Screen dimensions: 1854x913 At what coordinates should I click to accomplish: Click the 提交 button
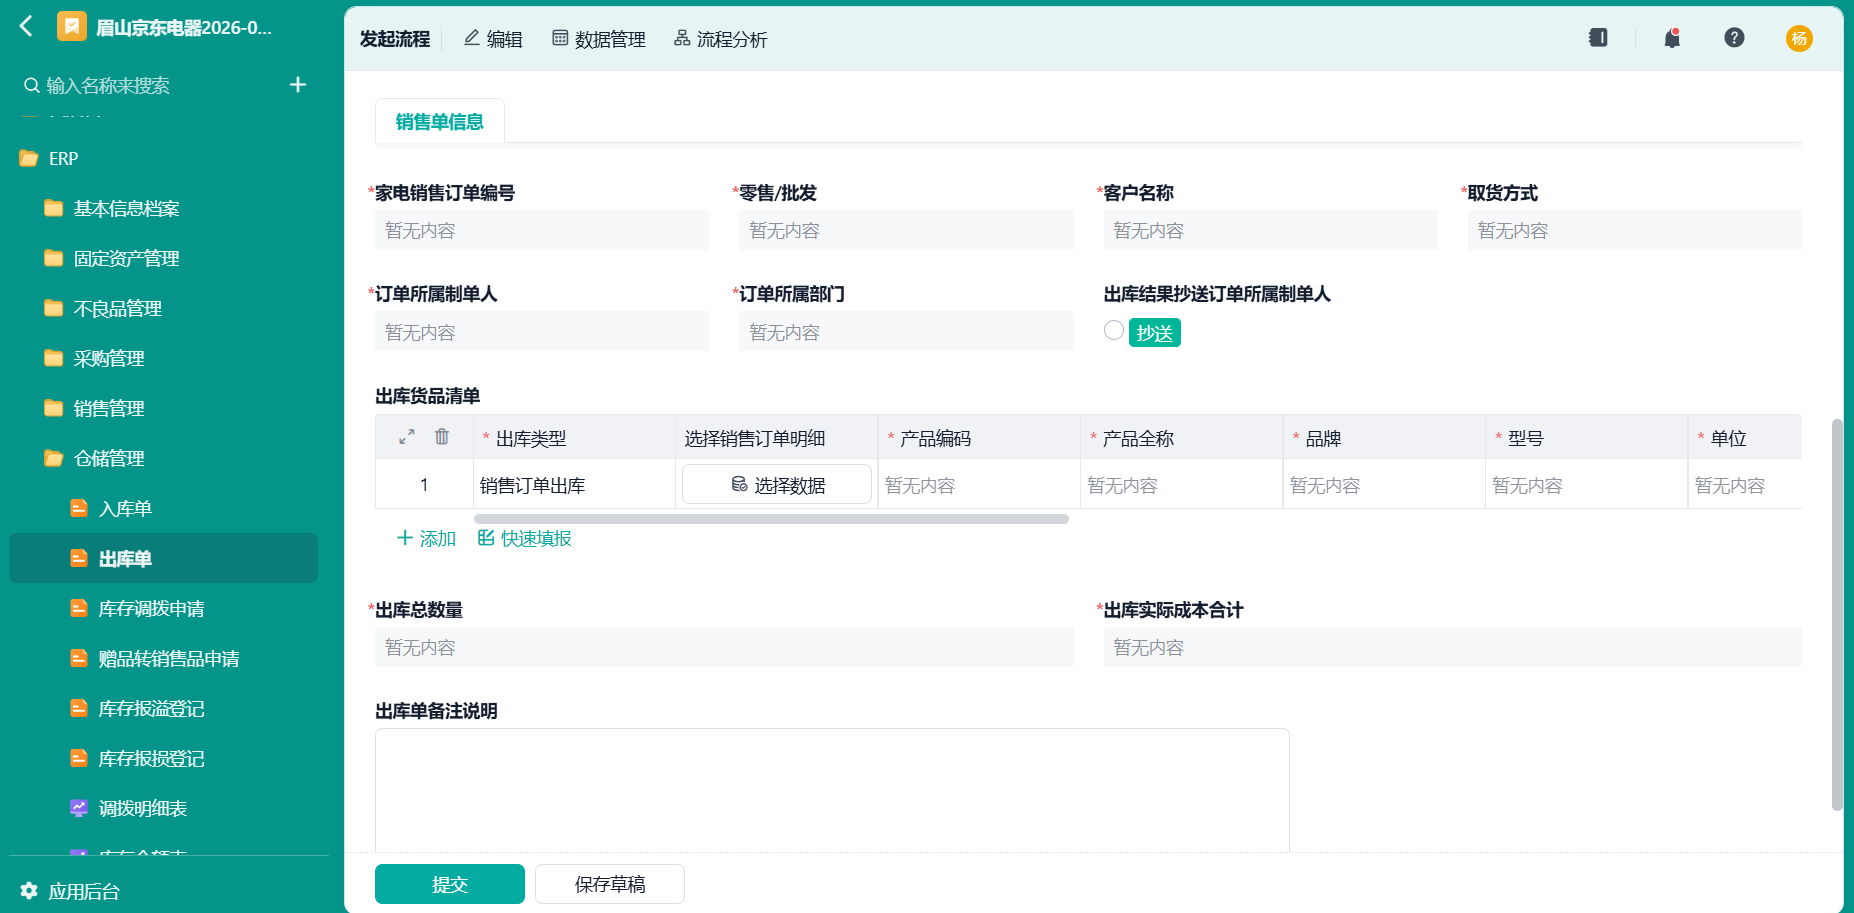pos(450,884)
